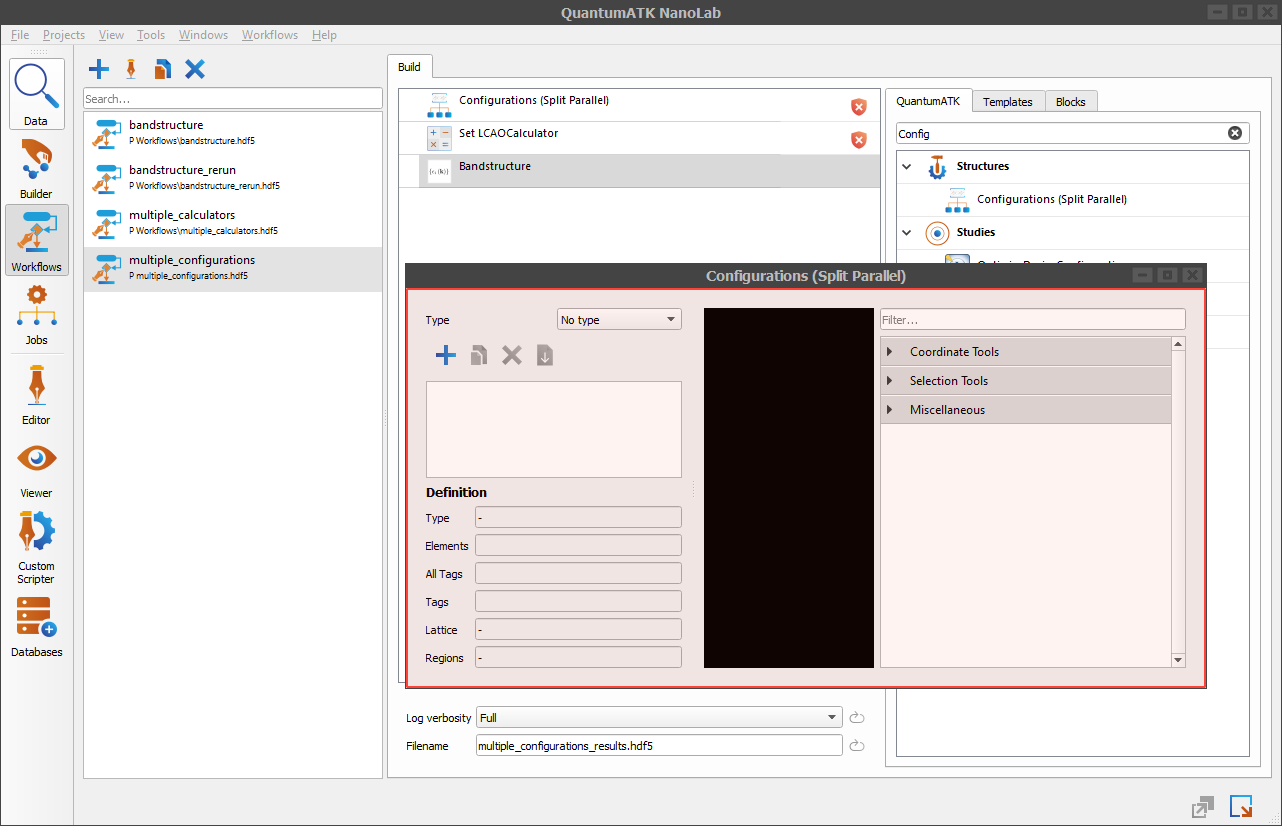This screenshot has width=1282, height=826.
Task: Select the multiple_configurations workflow
Action: tap(233, 269)
